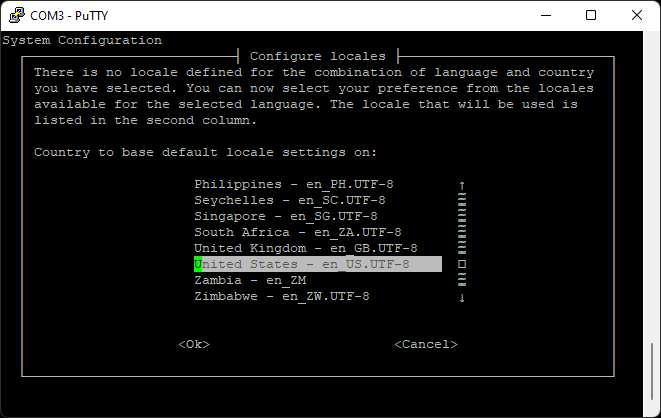Pick Zimbabwe - en_ZW.UTF-8 locale
This screenshot has width=661, height=418.
point(281,296)
